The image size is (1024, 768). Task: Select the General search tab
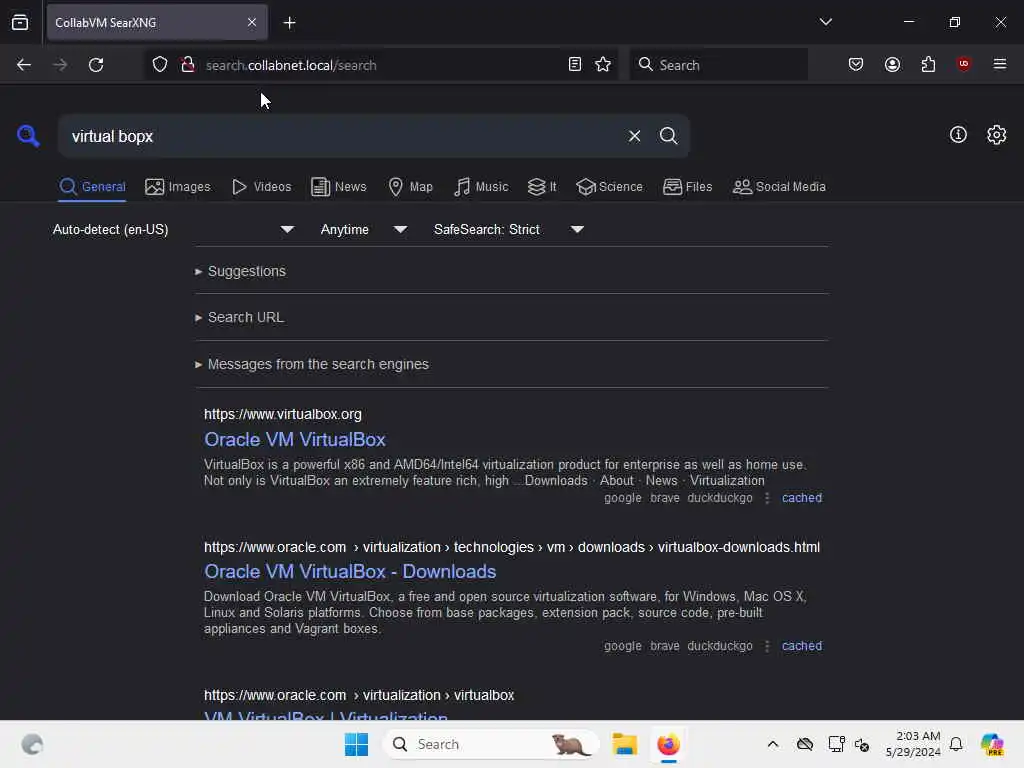pos(92,187)
